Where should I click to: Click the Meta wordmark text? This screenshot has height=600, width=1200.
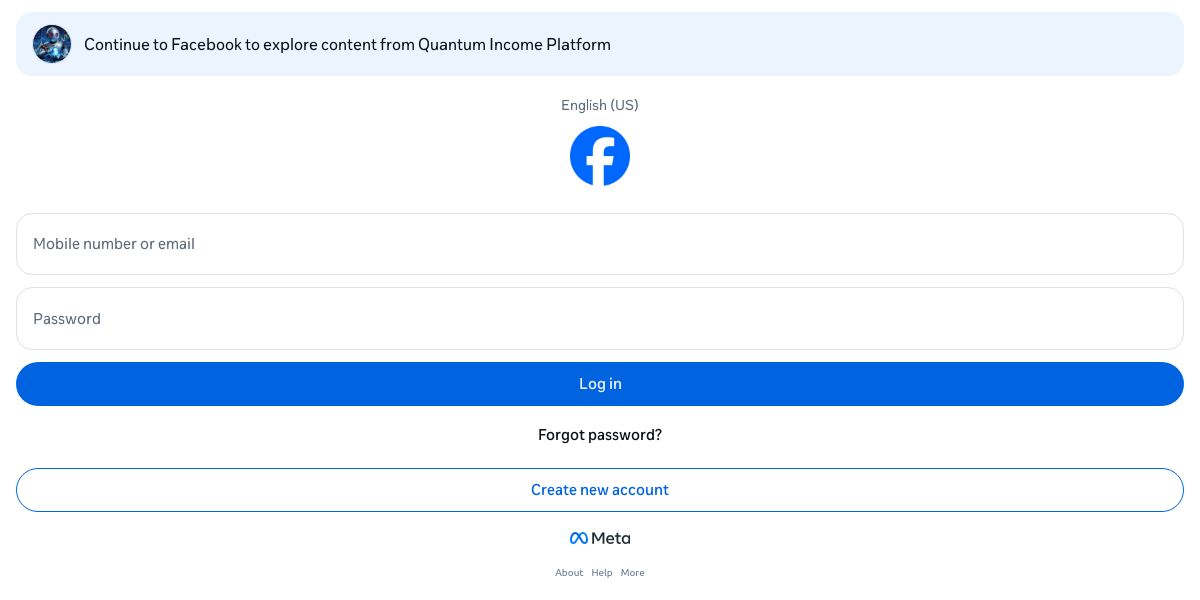(x=611, y=538)
